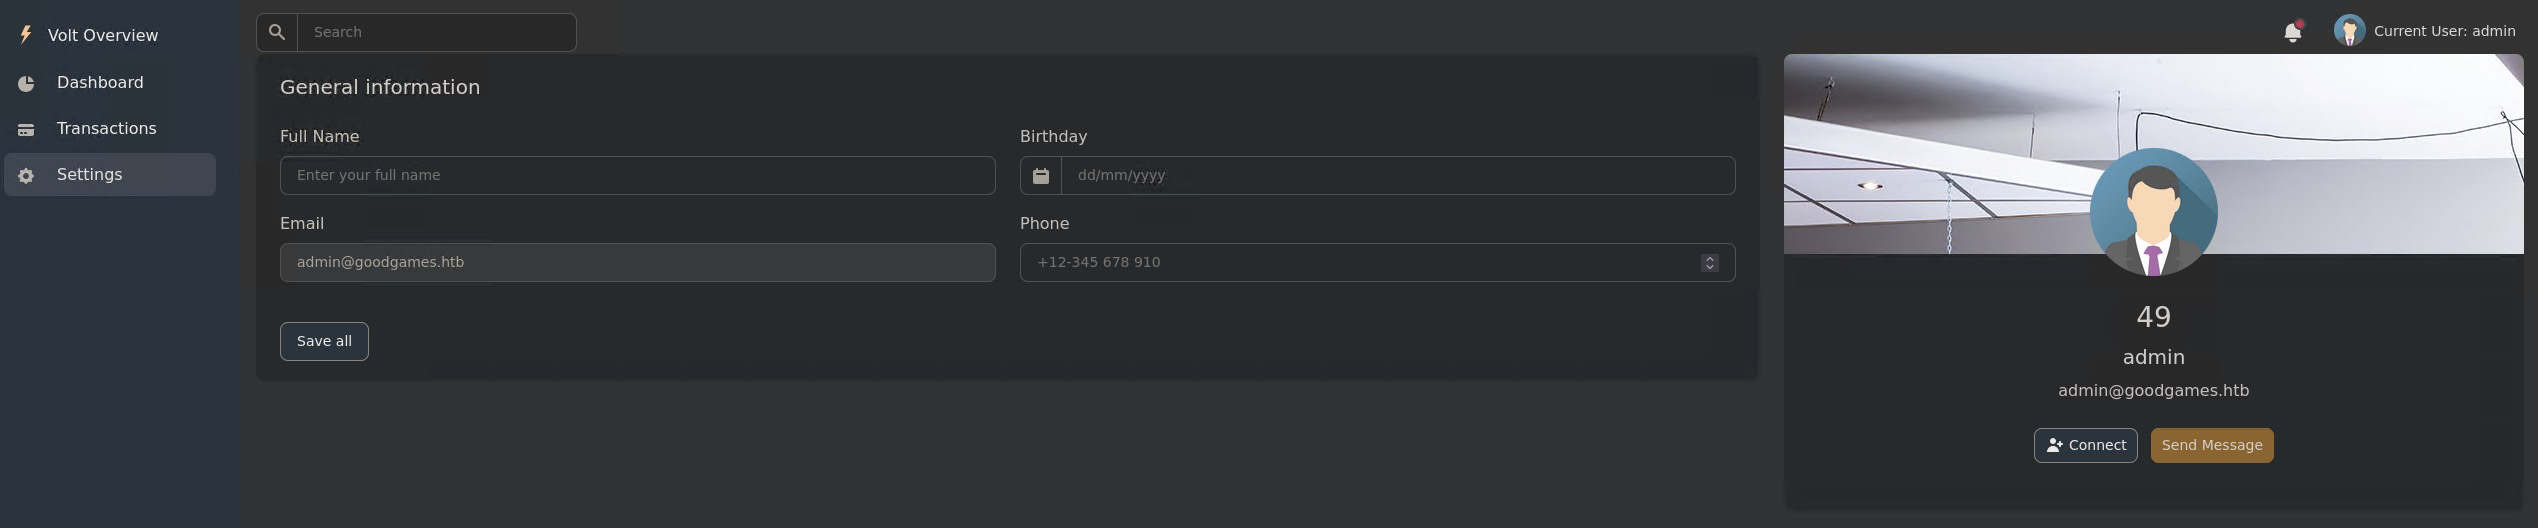Go to the Transactions page

106,129
